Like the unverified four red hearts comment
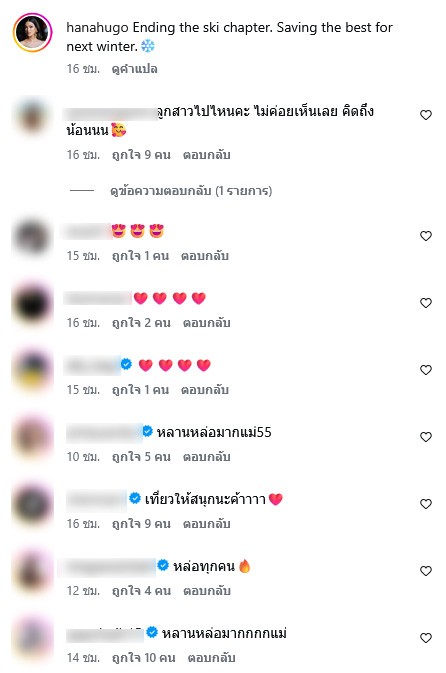446x673 pixels. tap(425, 303)
